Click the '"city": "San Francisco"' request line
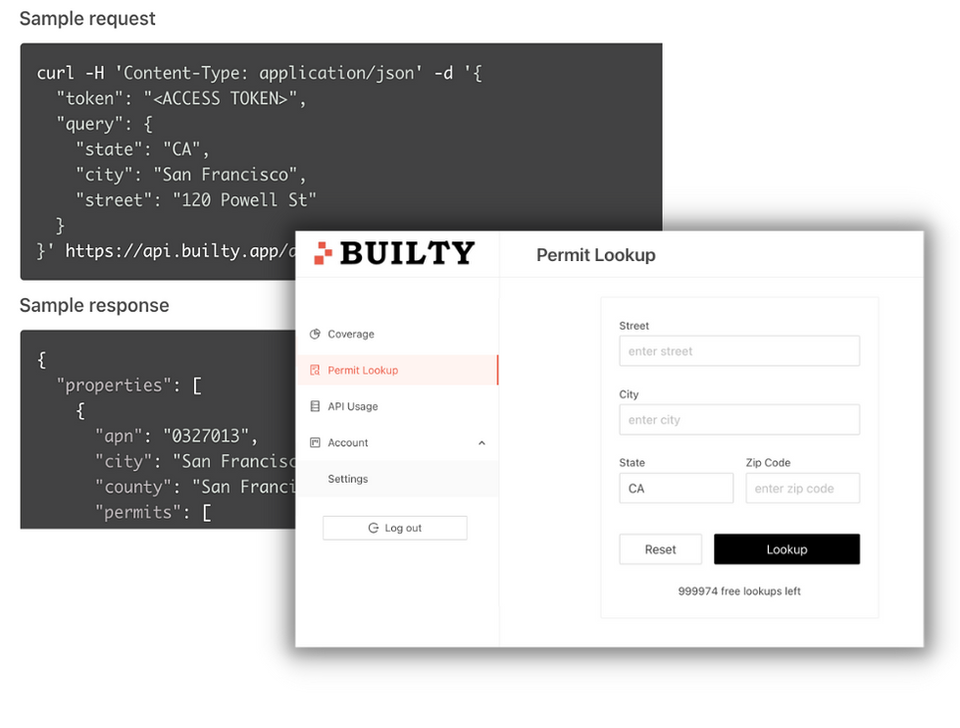 pos(191,174)
